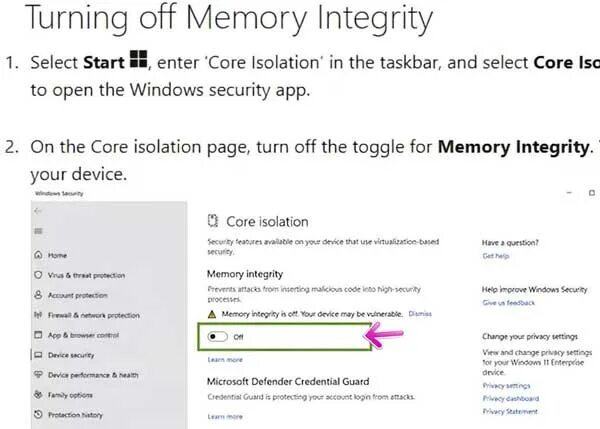Click the Device performance & health heart icon
The width and height of the screenshot is (600, 429).
tap(37, 375)
